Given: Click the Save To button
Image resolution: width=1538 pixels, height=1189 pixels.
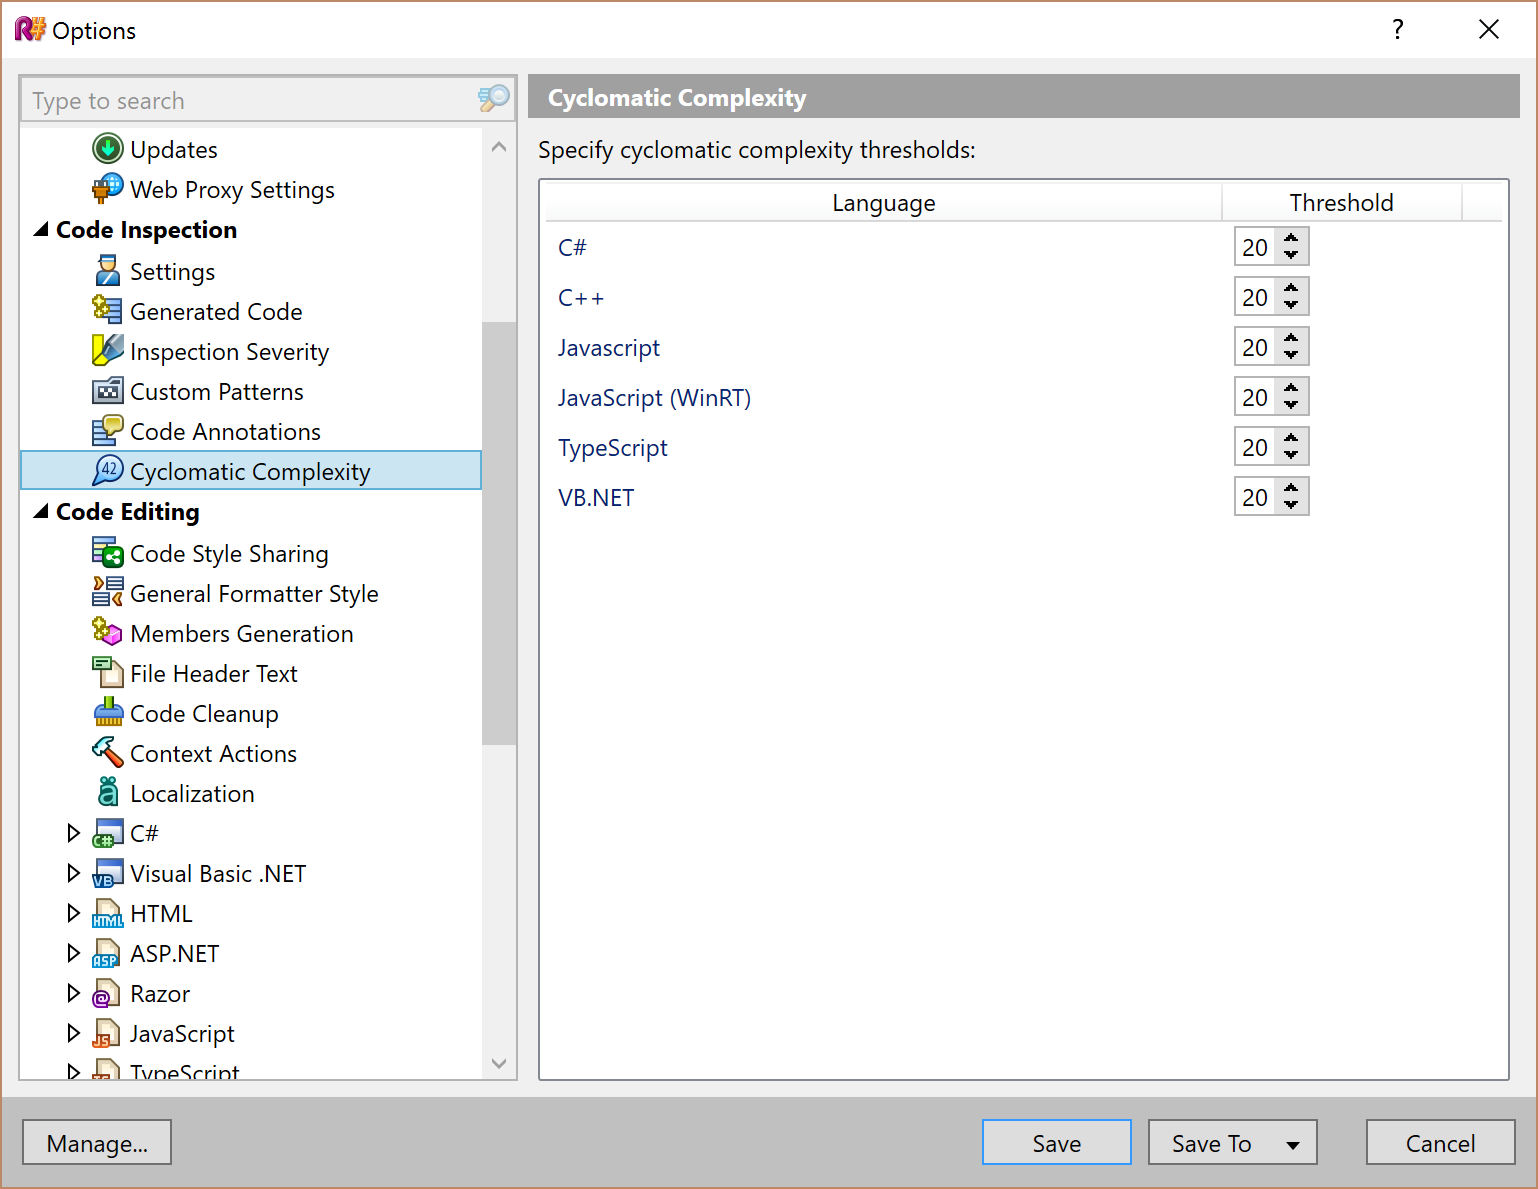Looking at the screenshot, I should [x=1211, y=1143].
